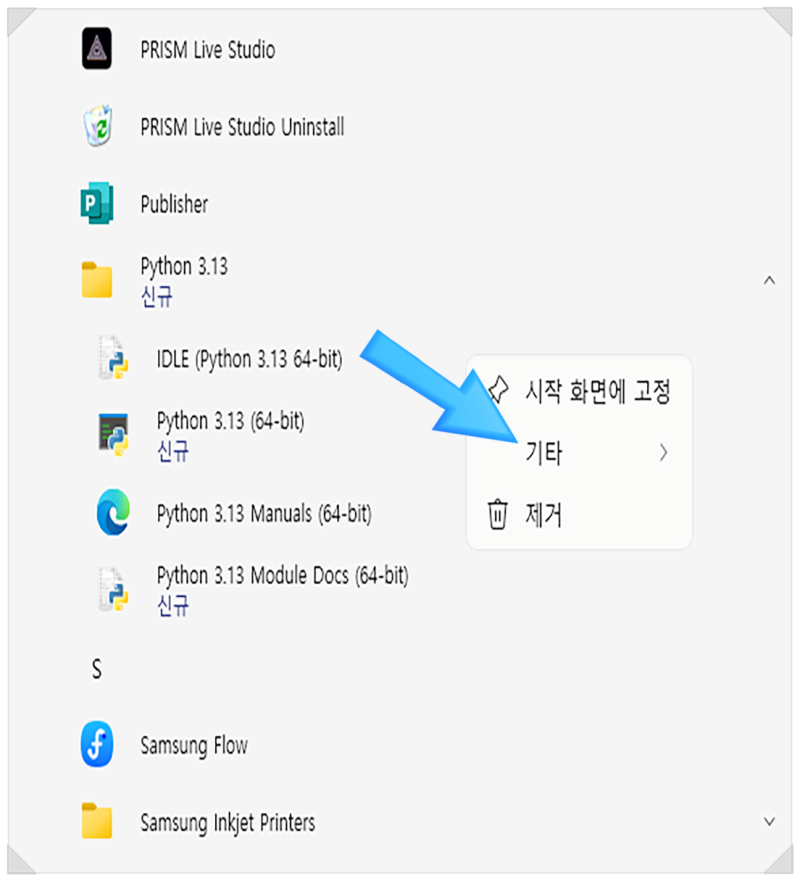Launch Publisher via its green P icon

click(x=97, y=203)
